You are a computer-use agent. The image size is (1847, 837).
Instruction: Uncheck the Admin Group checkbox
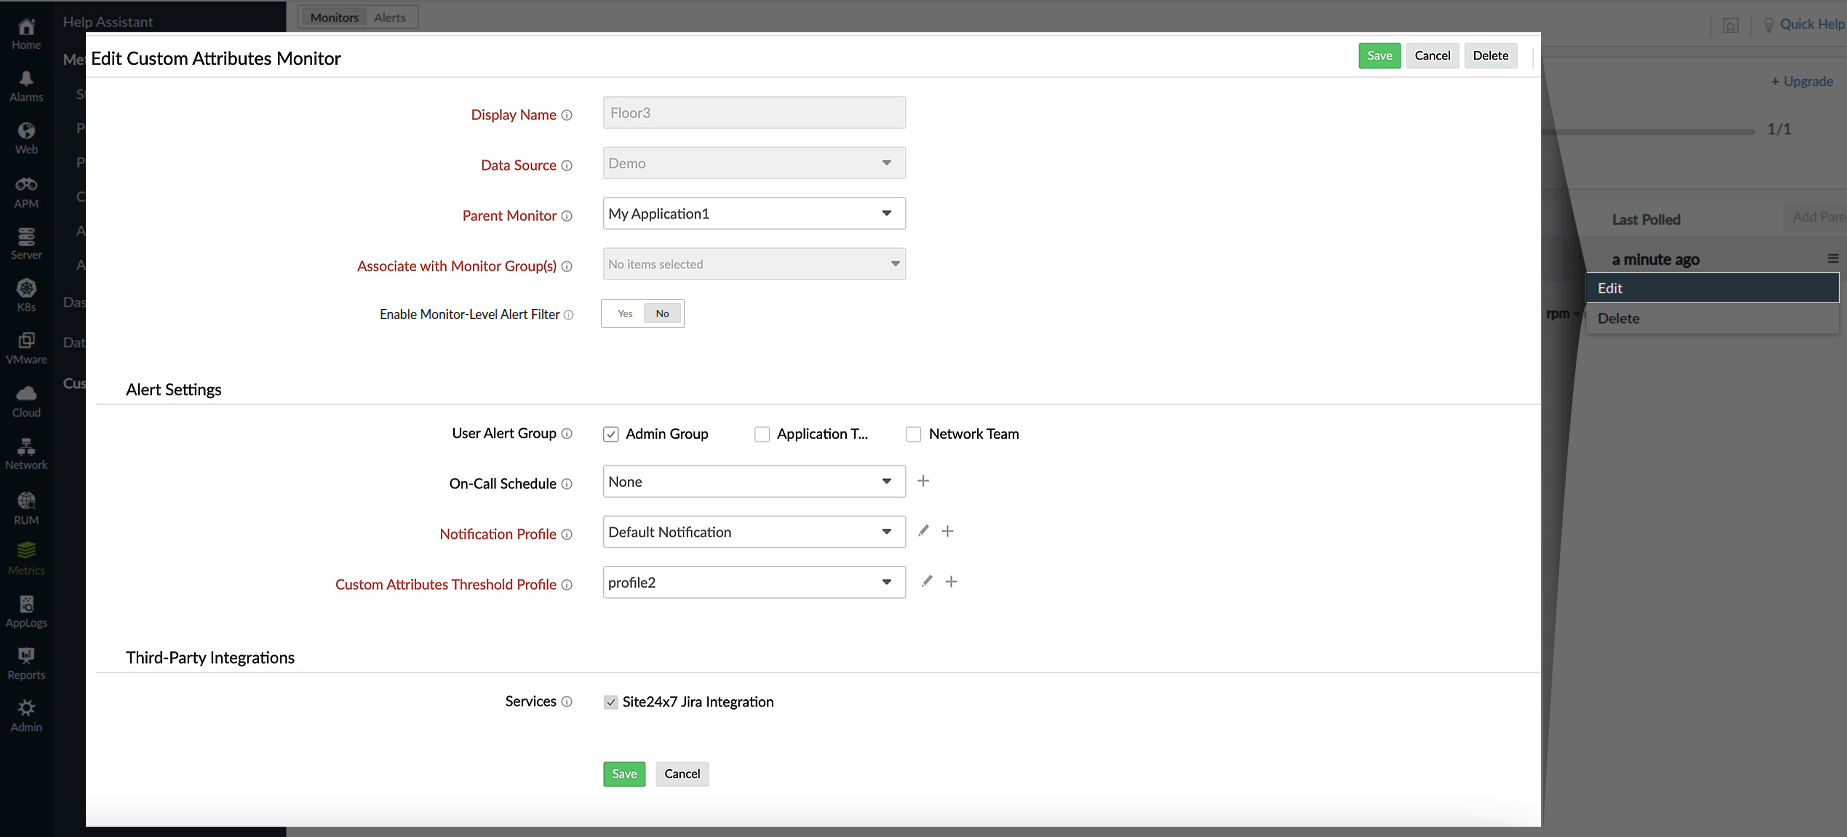click(x=611, y=434)
